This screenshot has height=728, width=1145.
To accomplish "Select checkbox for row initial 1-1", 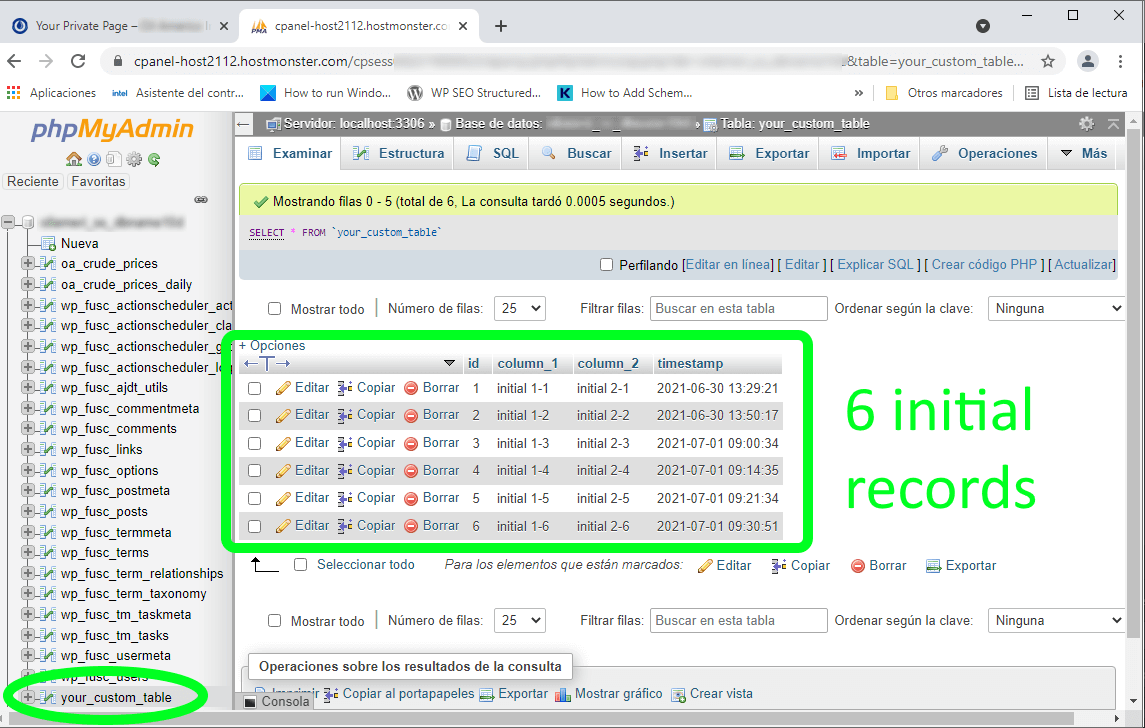I will coord(254,388).
